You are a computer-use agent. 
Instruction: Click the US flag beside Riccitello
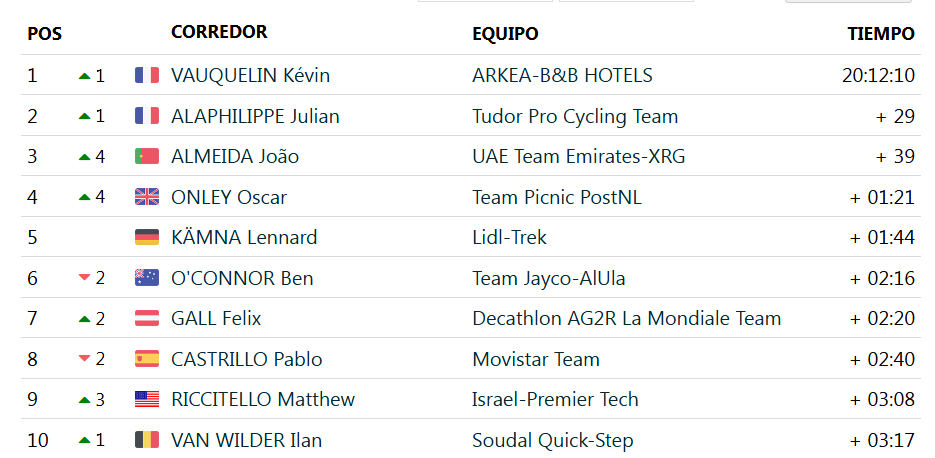147,399
